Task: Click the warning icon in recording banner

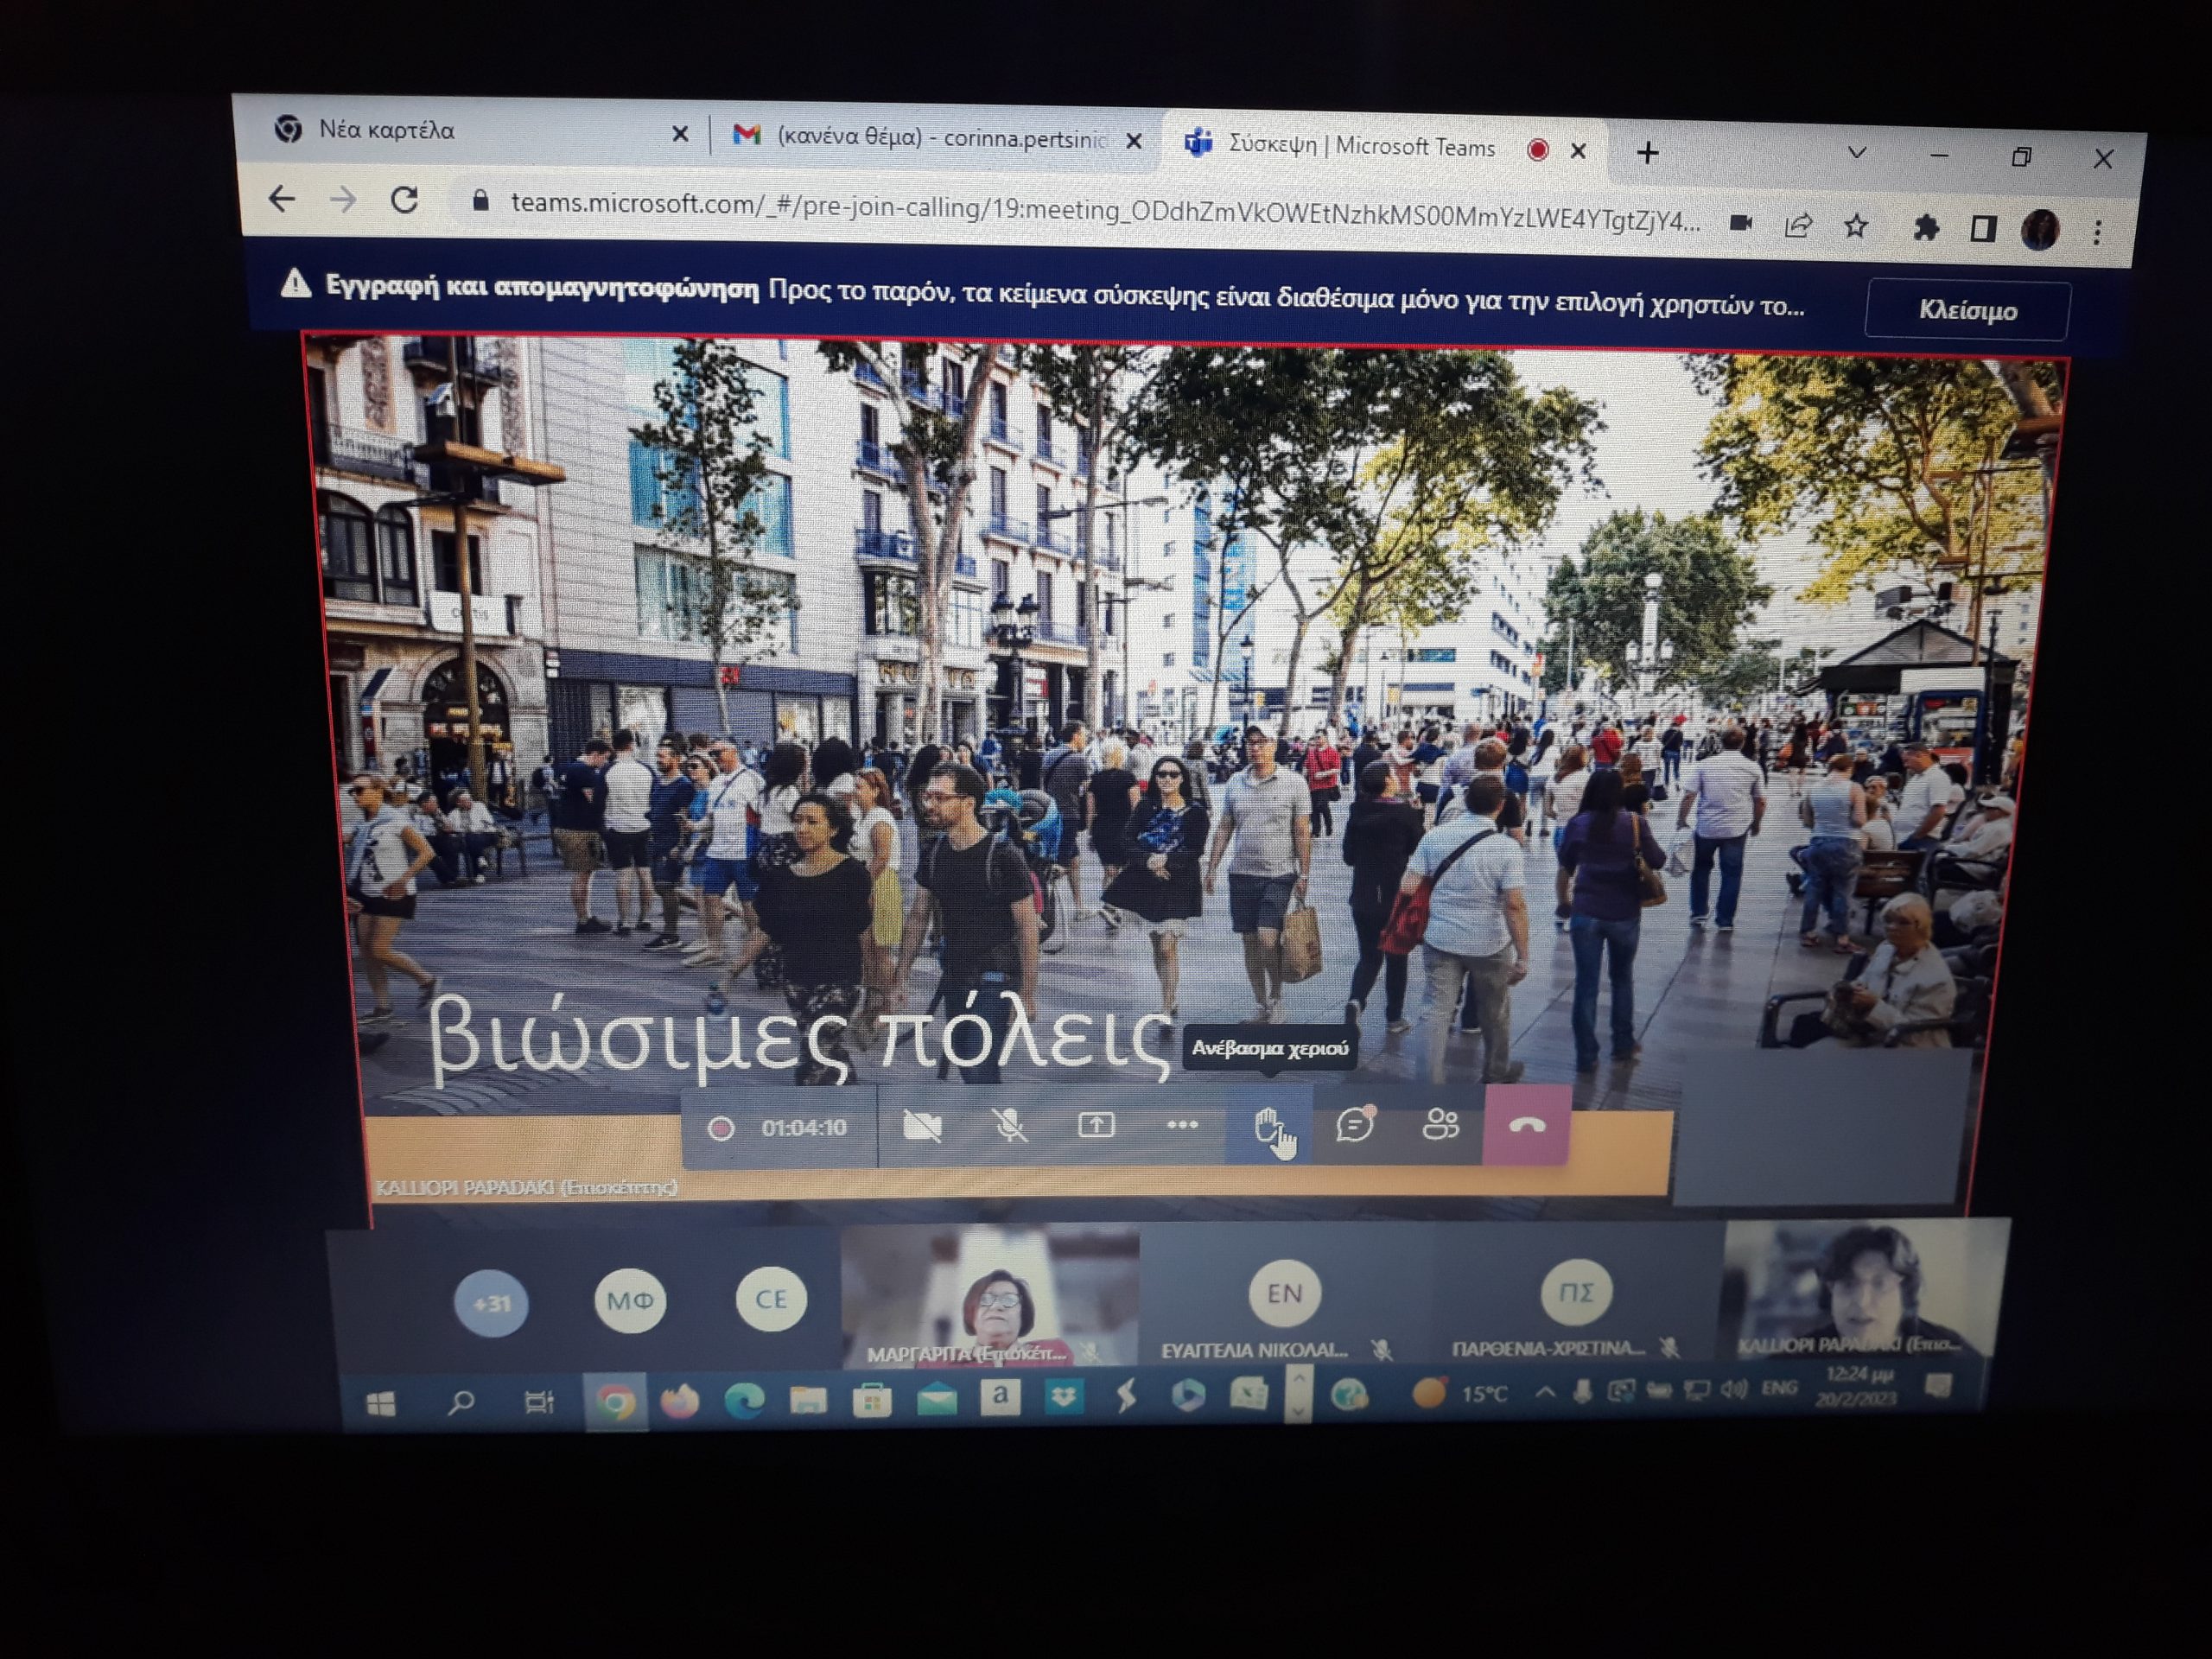Action: click(x=295, y=283)
